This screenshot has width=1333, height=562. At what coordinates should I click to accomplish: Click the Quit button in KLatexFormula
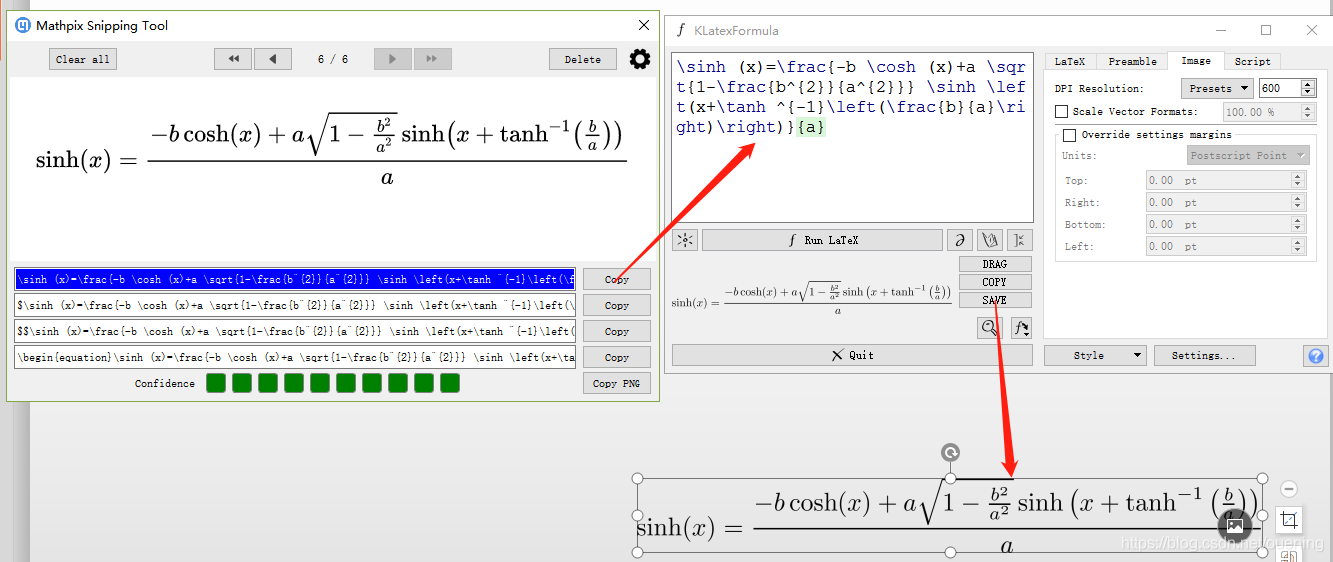(x=852, y=355)
